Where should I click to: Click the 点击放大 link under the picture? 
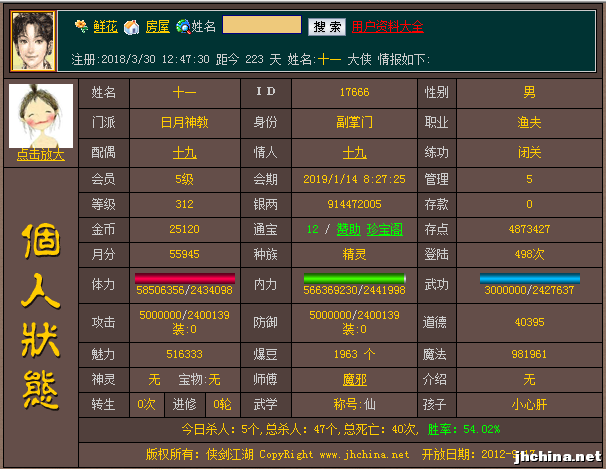41,155
